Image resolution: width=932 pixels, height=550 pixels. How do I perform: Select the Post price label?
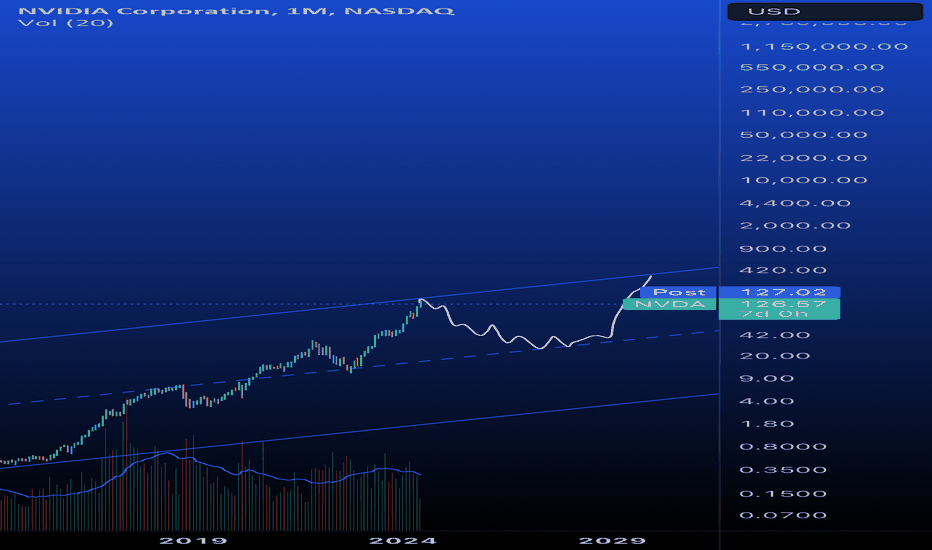coord(679,292)
